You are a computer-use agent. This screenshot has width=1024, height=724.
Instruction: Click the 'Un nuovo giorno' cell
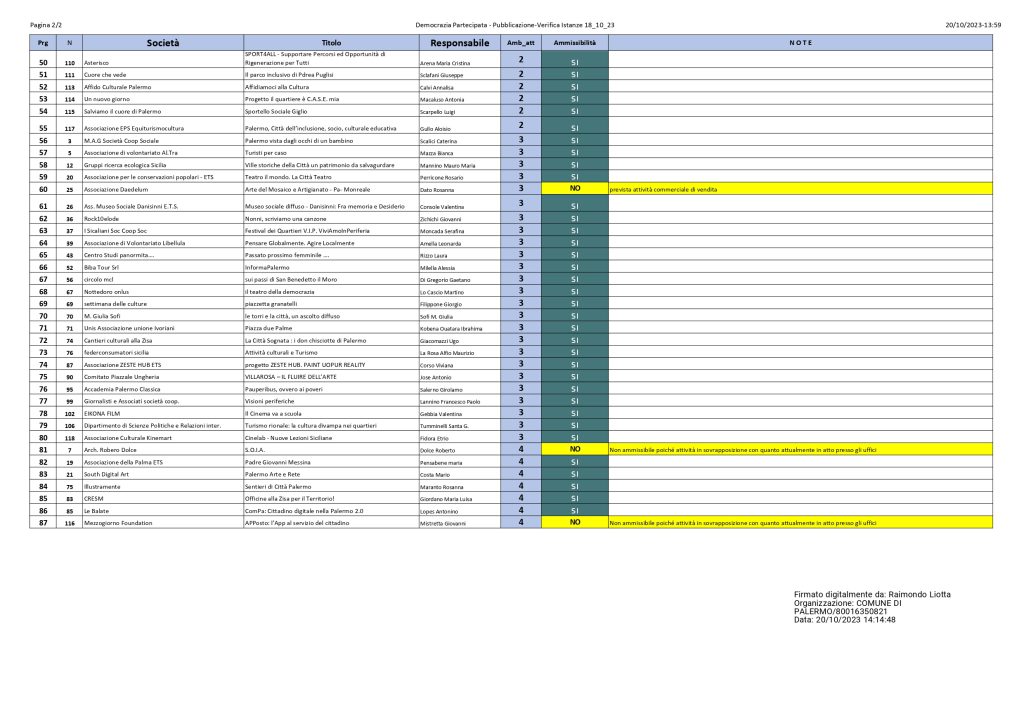[x=163, y=99]
